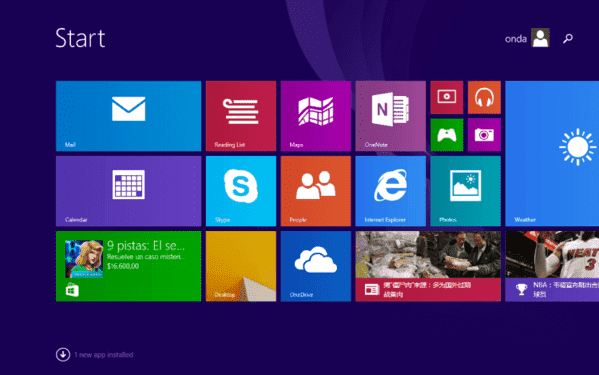Image resolution: width=599 pixels, height=375 pixels.
Task: Open the OneNote tile
Action: tap(390, 116)
